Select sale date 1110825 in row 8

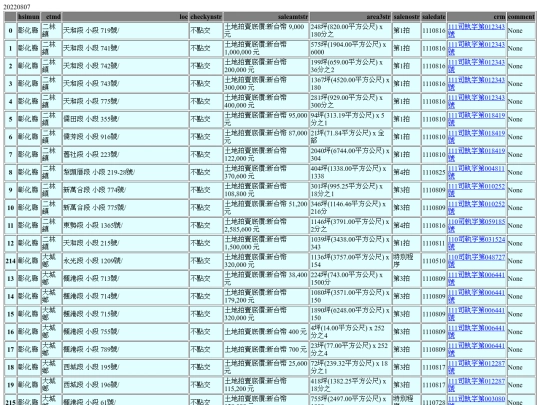(434, 172)
